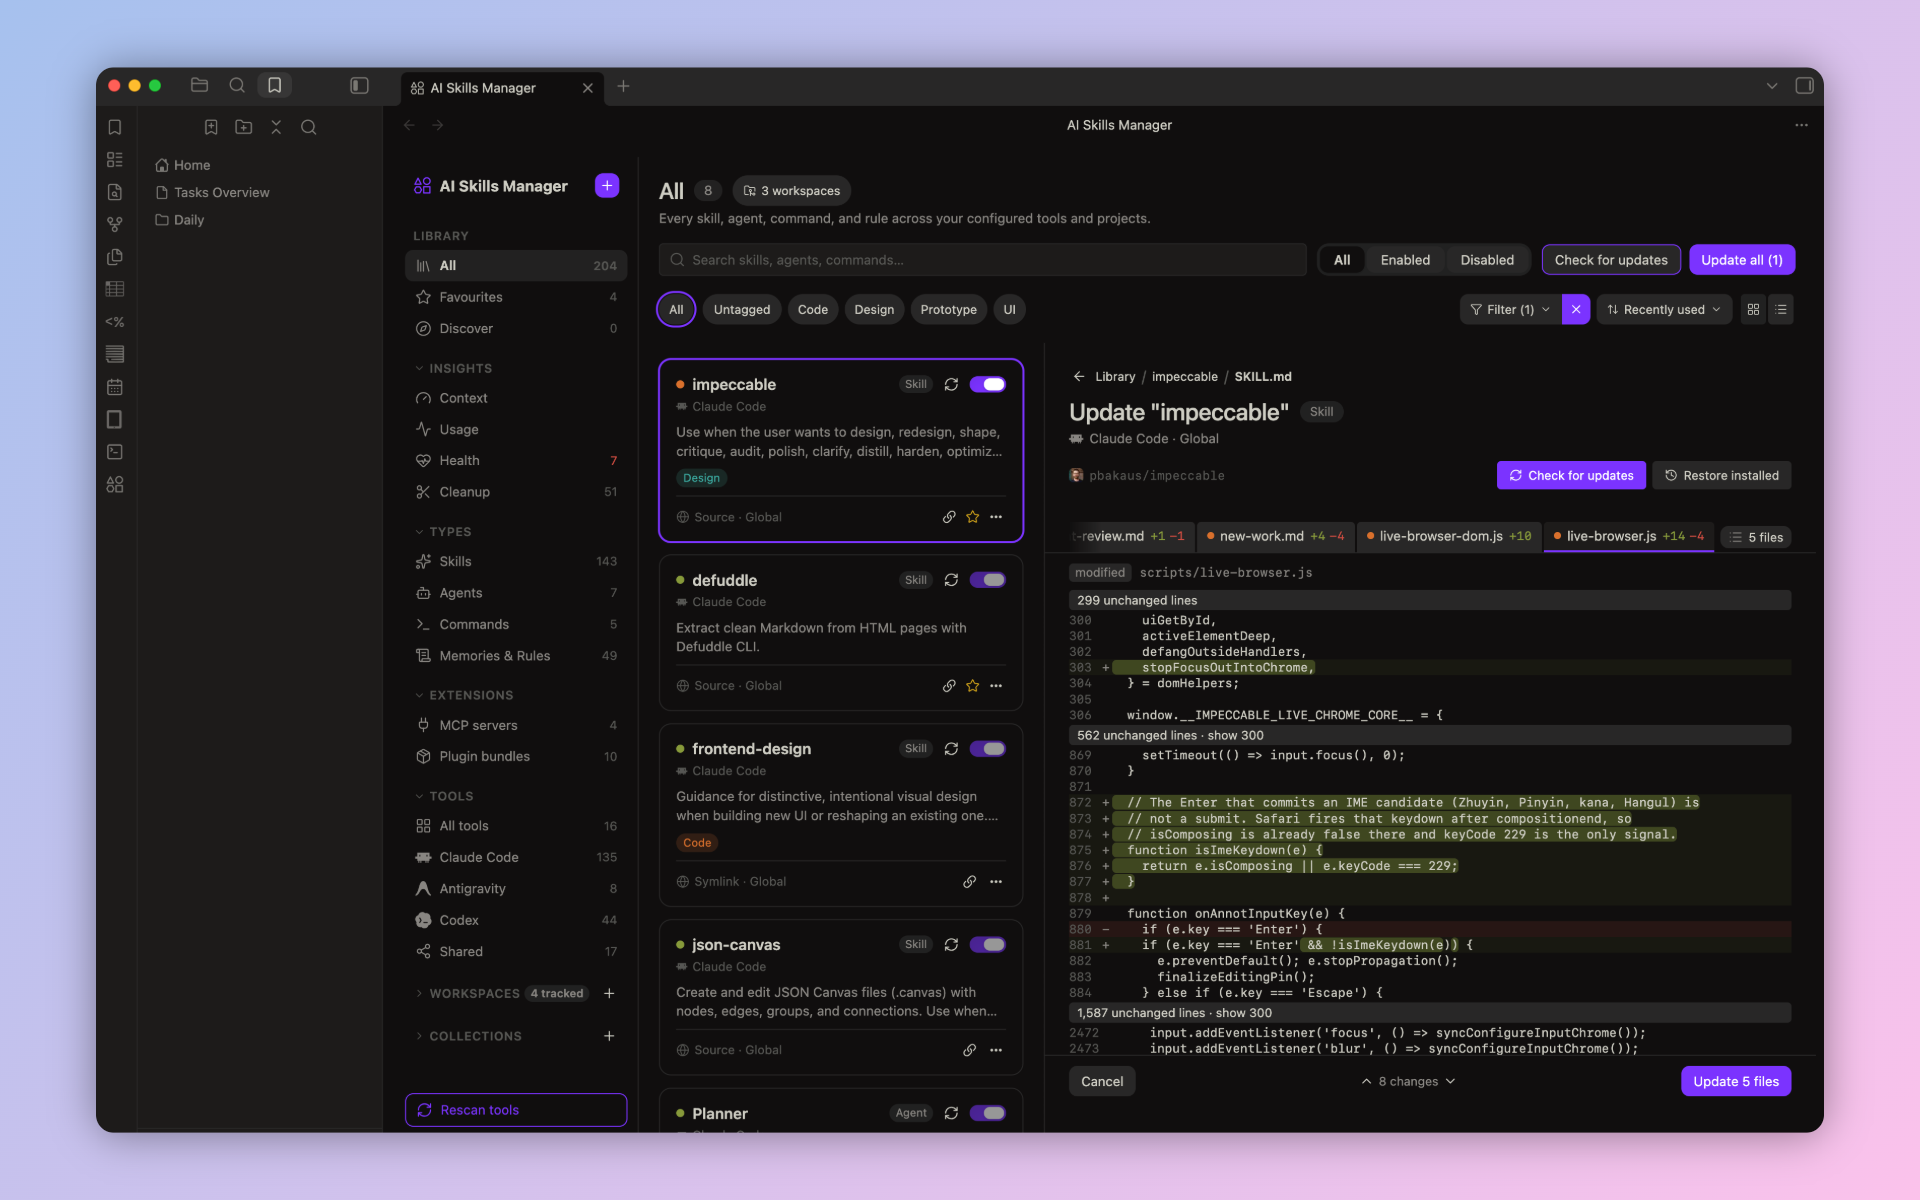Toggle the json-canvas skill switch
Image resolution: width=1920 pixels, height=1200 pixels.
click(987, 945)
